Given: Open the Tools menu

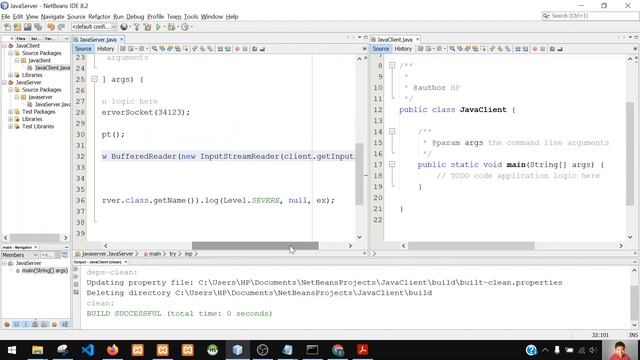Looking at the screenshot, I should pyautogui.click(x=191, y=17).
